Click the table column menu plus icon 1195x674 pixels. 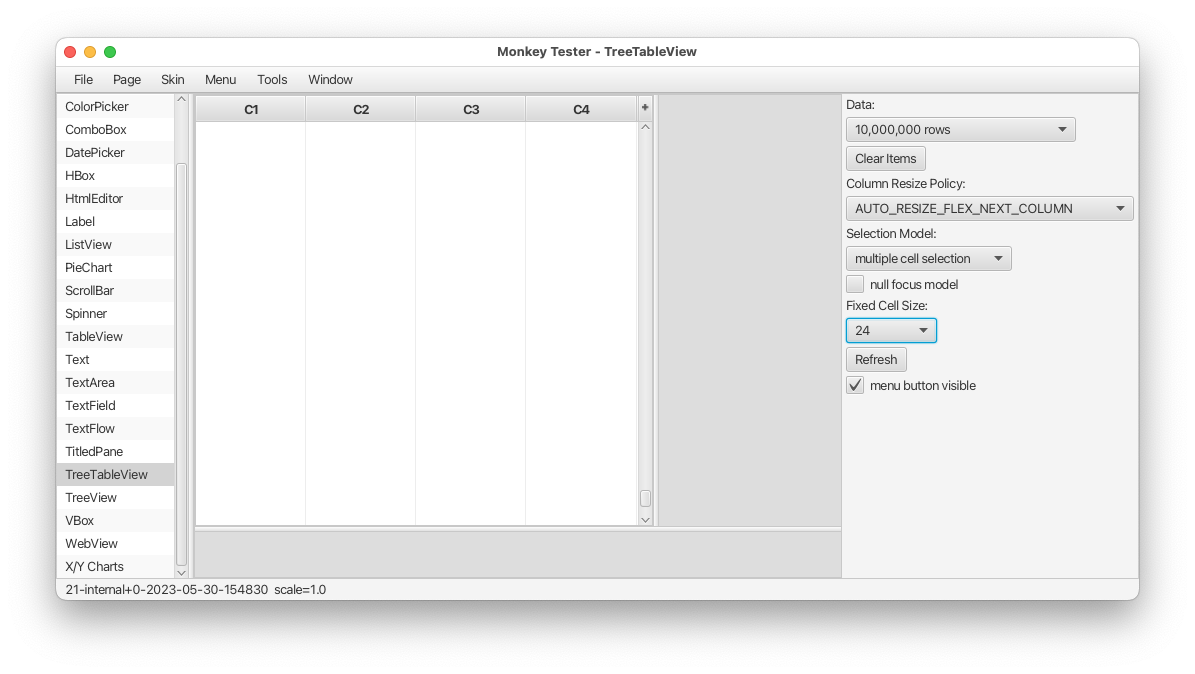(645, 108)
